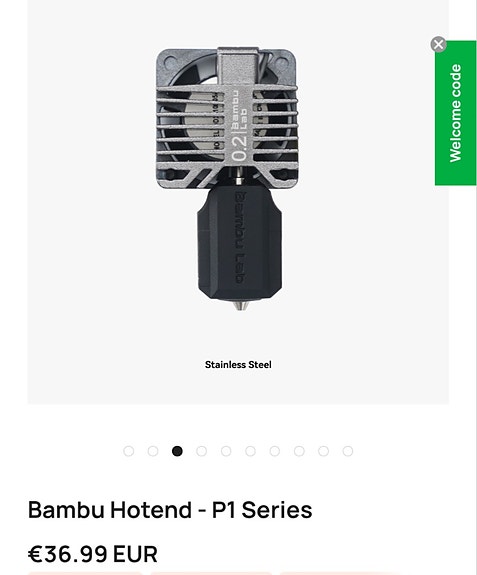Click the Bambu Hotend - P1 Series title
The height and width of the screenshot is (575, 477).
(170, 510)
